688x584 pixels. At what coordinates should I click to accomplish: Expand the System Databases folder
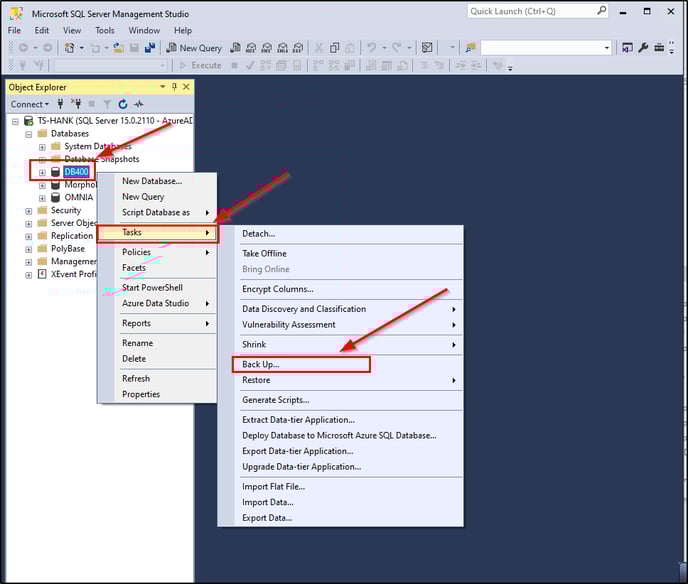pos(42,147)
